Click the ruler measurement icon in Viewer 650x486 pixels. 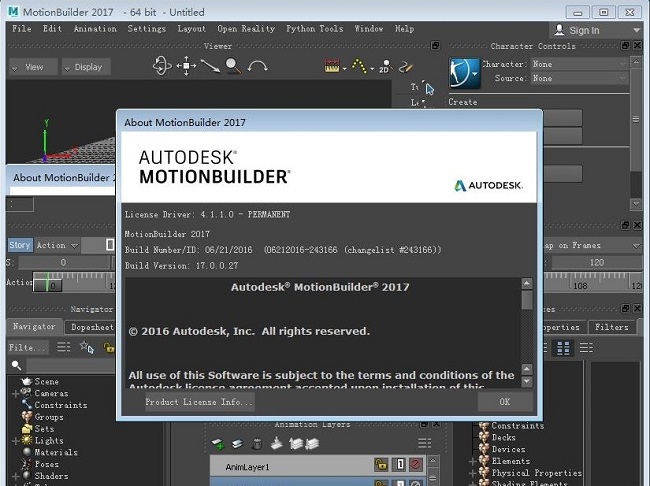pos(332,66)
